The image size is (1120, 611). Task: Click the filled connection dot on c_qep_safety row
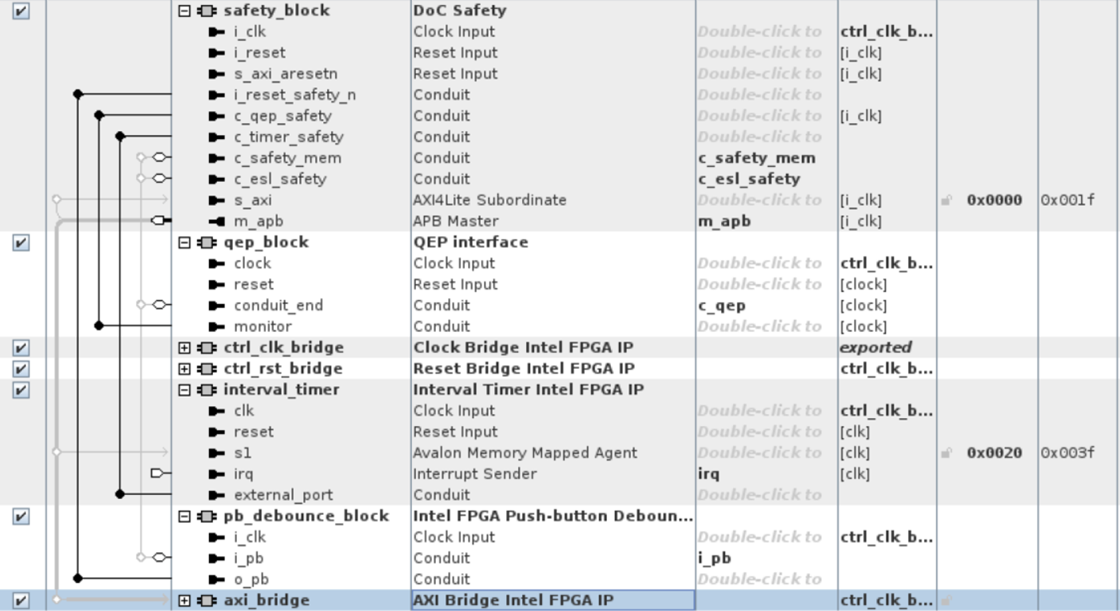click(x=99, y=115)
